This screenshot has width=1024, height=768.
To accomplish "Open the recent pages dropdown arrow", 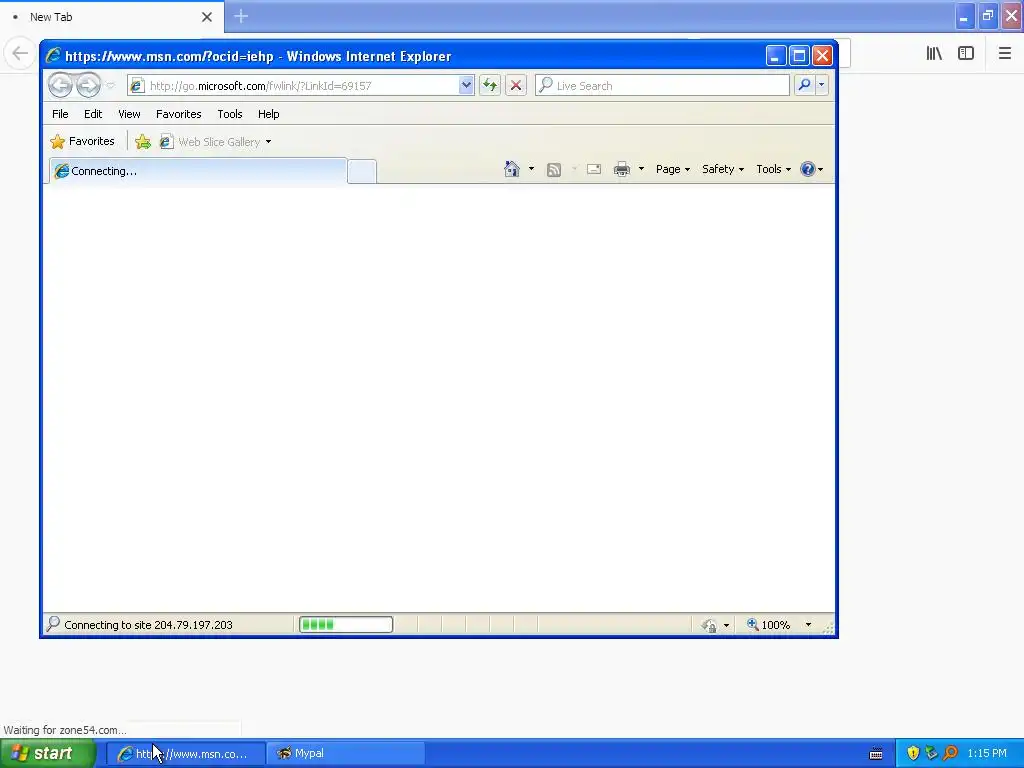I will (x=110, y=86).
